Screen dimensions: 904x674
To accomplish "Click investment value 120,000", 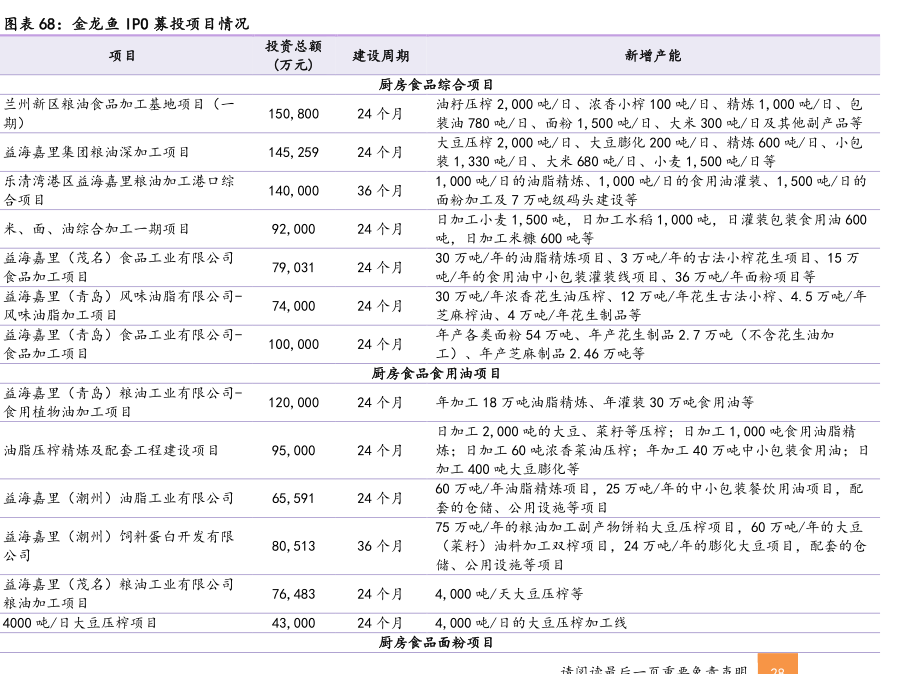I will pos(293,402).
